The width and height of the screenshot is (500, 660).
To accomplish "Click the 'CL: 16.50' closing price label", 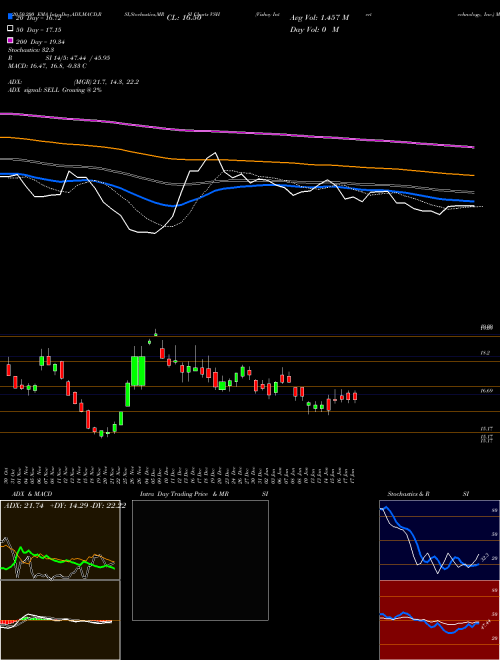I will [184, 18].
